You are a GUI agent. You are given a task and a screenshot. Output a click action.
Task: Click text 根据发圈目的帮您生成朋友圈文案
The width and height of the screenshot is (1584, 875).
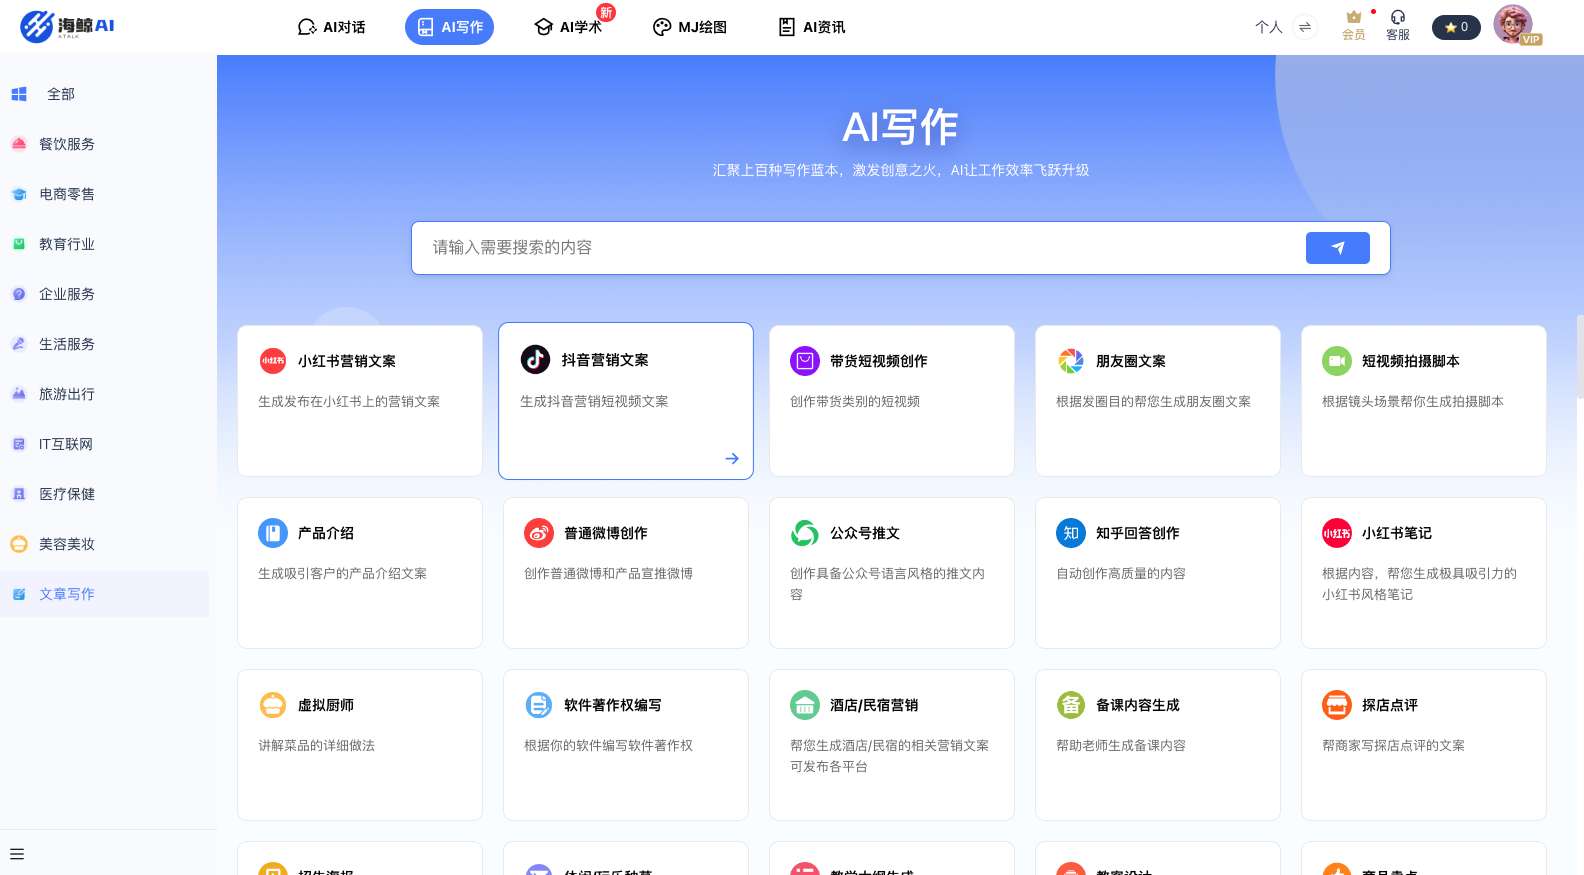pos(1154,401)
